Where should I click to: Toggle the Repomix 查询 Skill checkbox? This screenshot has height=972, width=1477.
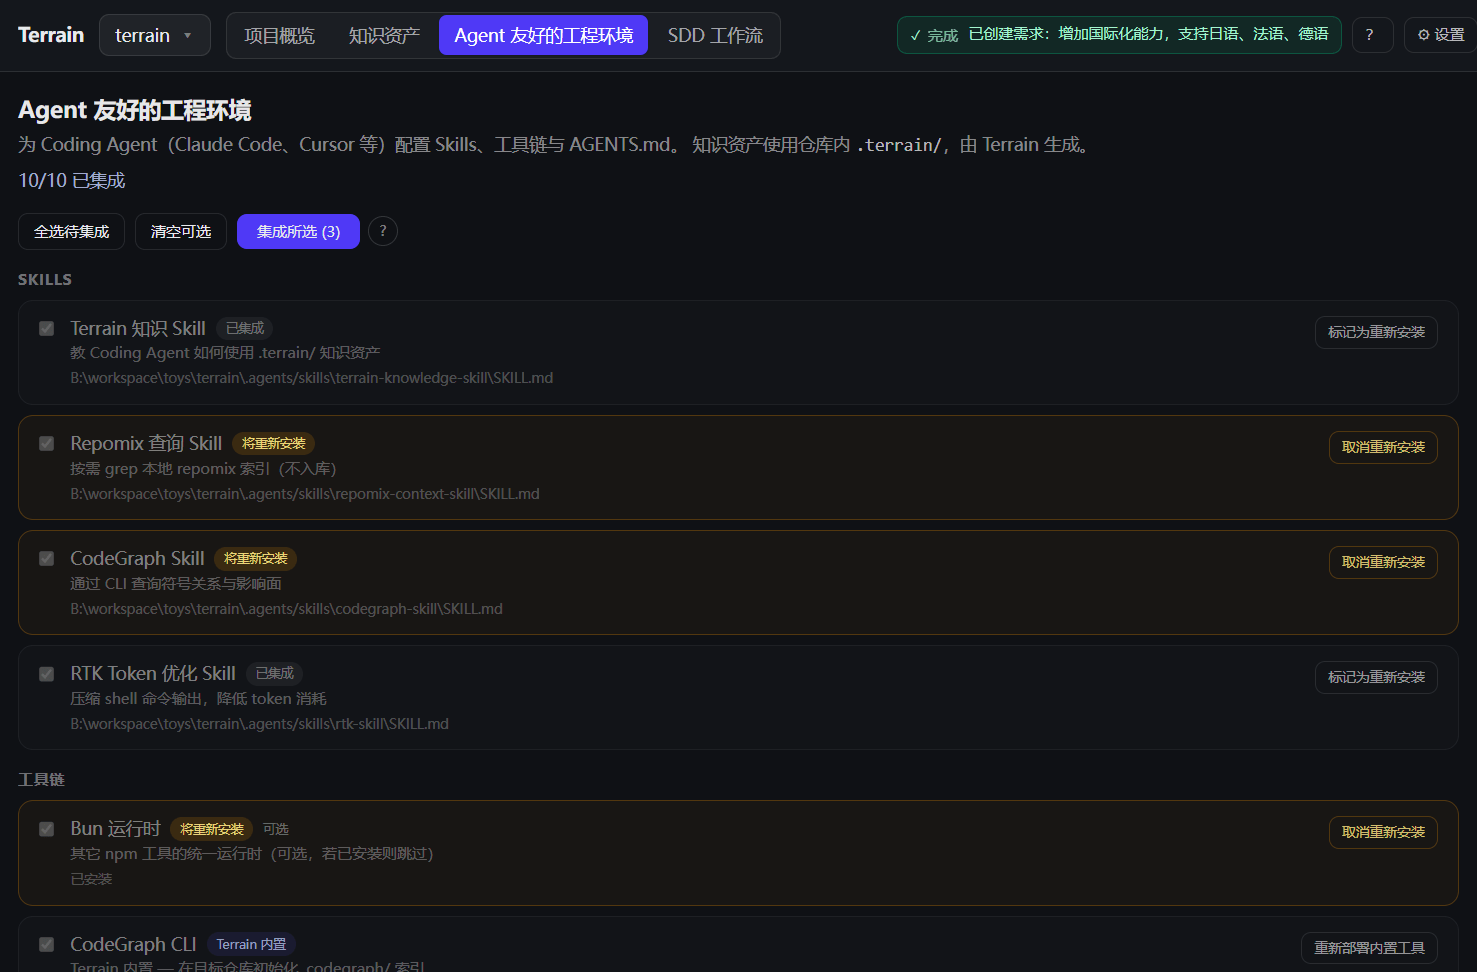(46, 443)
